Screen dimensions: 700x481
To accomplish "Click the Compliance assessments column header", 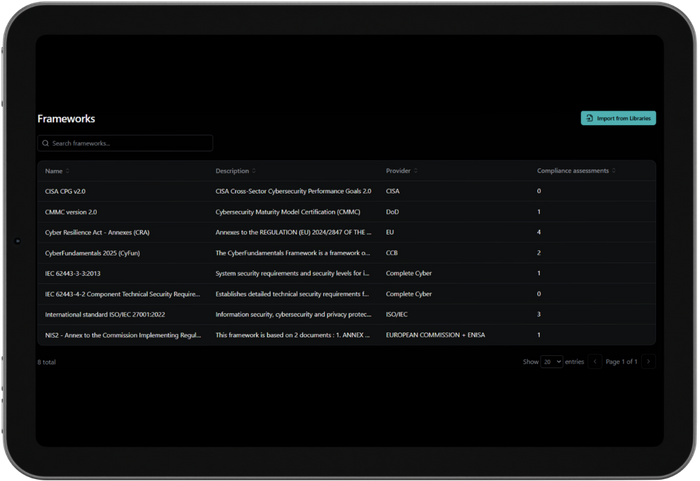I will pyautogui.click(x=573, y=171).
